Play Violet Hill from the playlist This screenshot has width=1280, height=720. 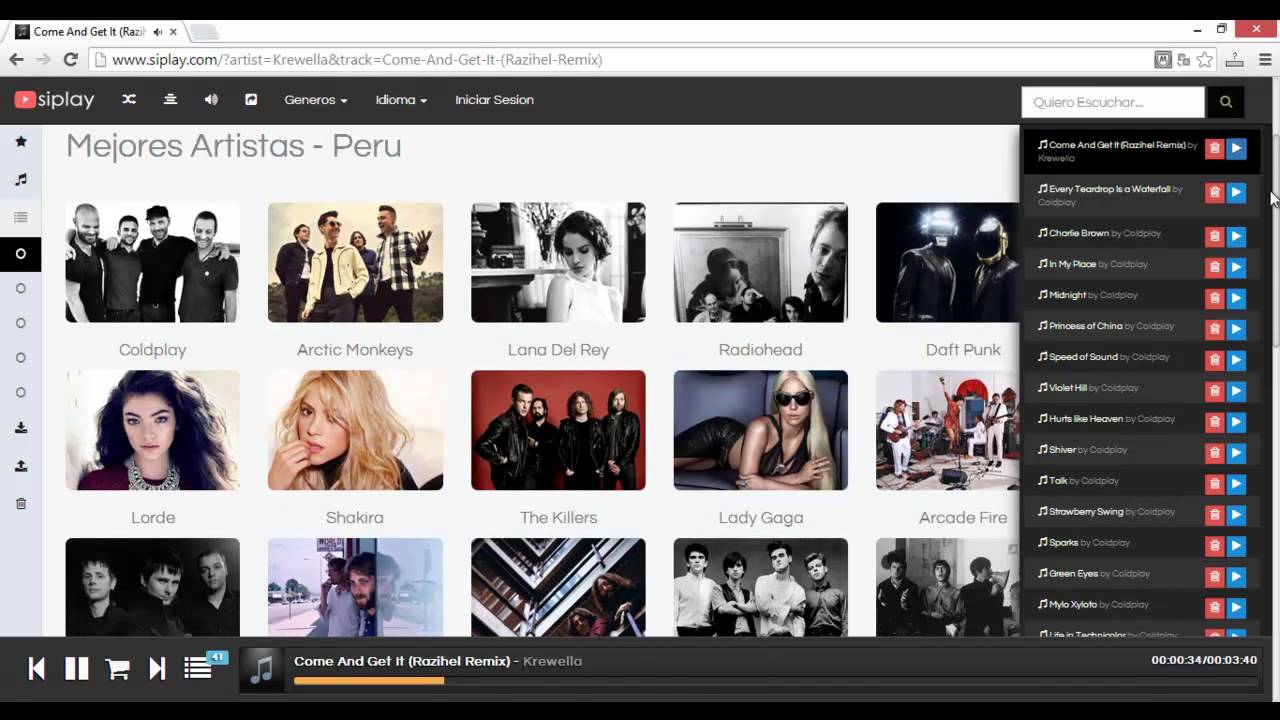click(x=1237, y=391)
